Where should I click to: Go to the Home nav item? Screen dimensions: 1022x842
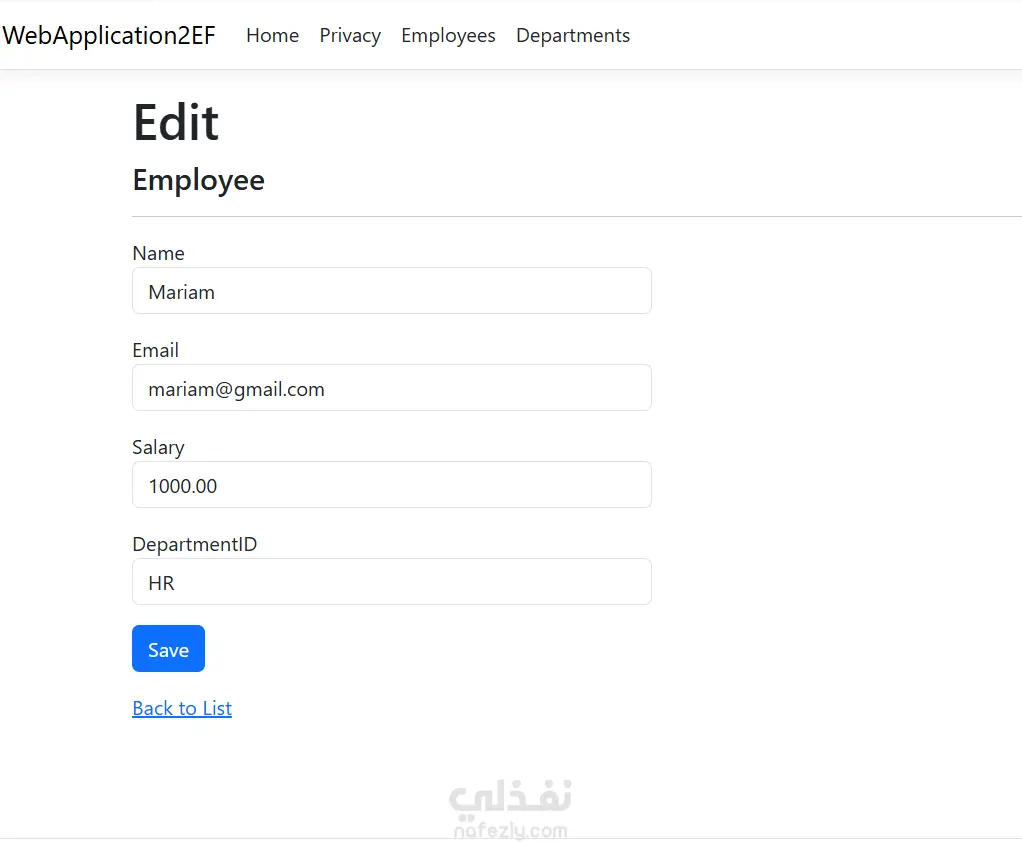pos(272,35)
